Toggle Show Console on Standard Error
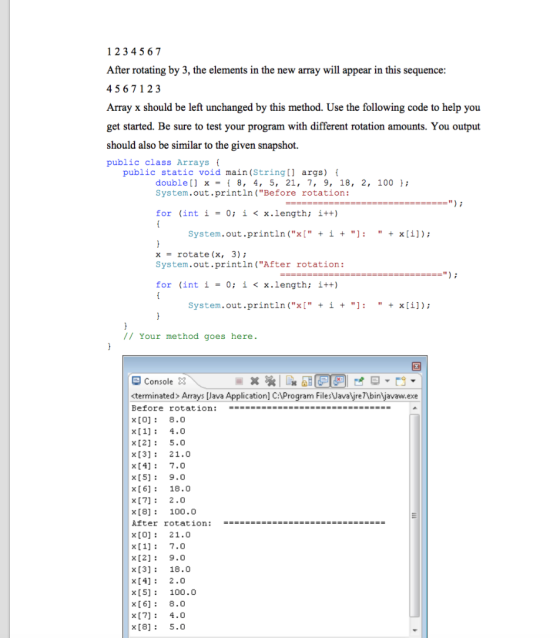This screenshot has height=638, width=560. (x=338, y=381)
